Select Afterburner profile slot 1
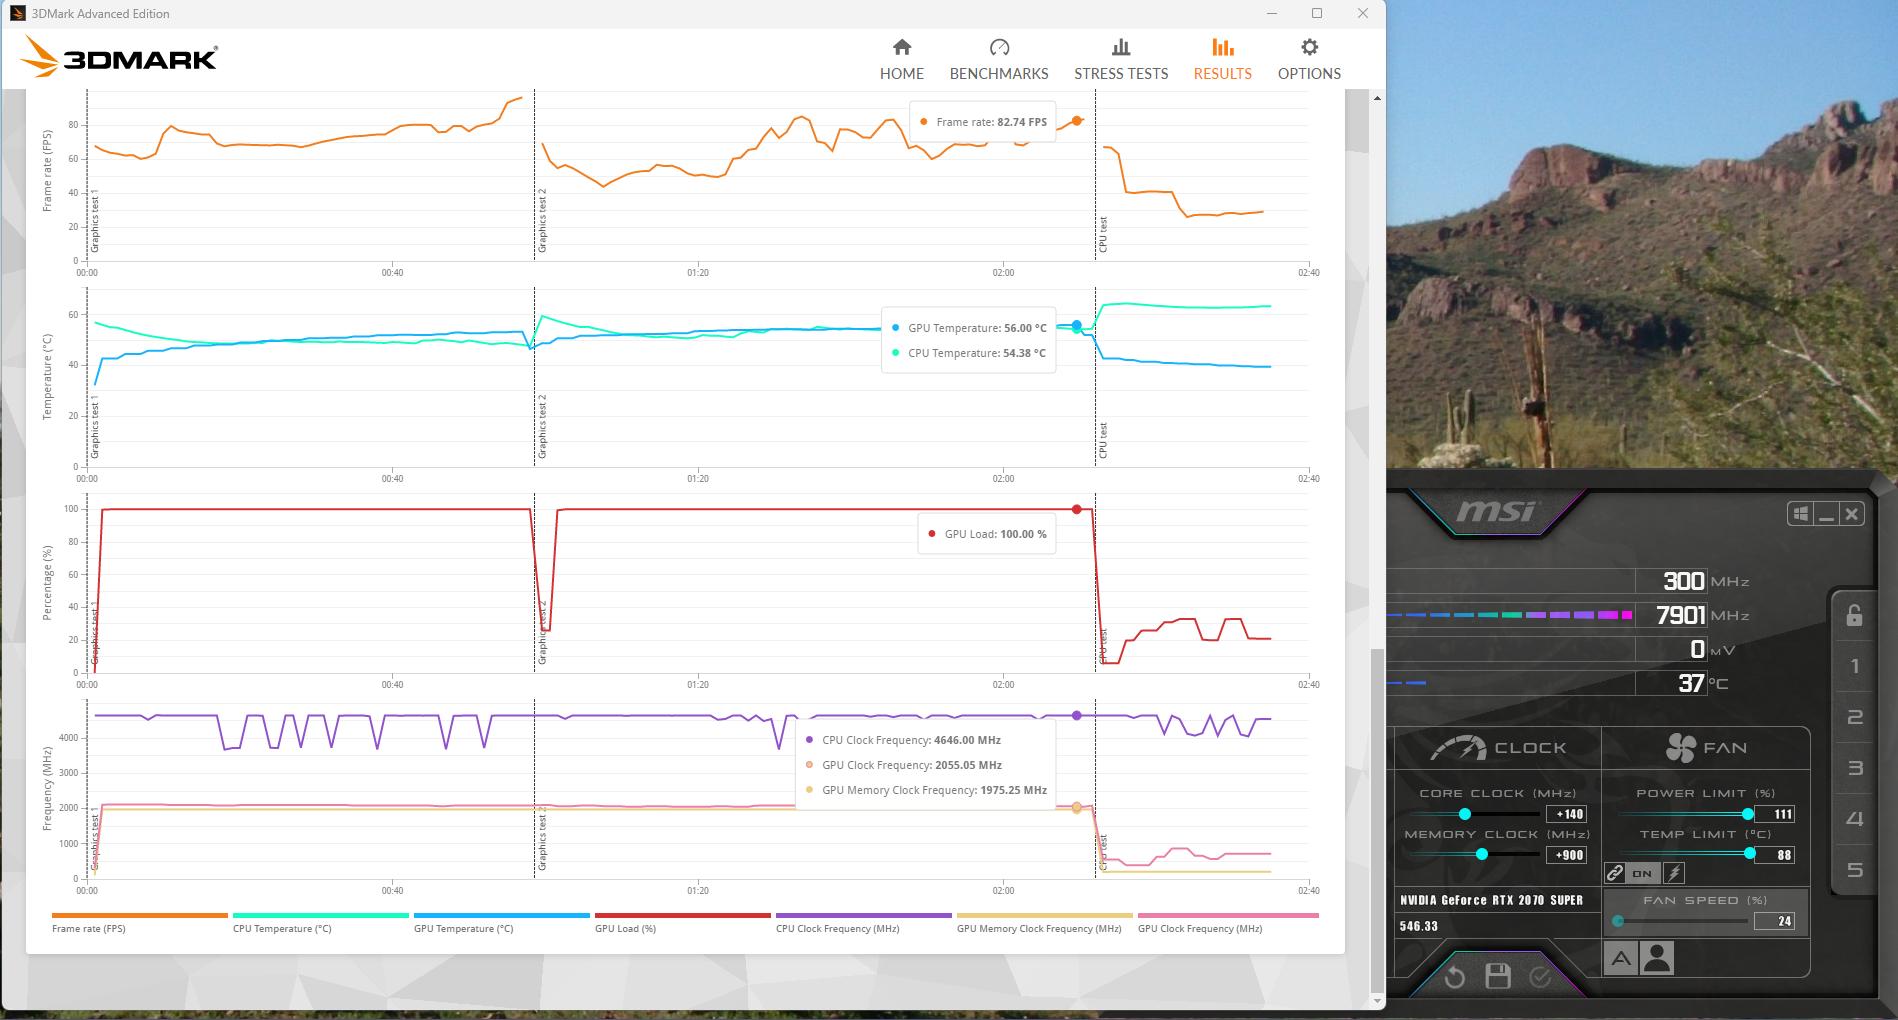 coord(1855,666)
